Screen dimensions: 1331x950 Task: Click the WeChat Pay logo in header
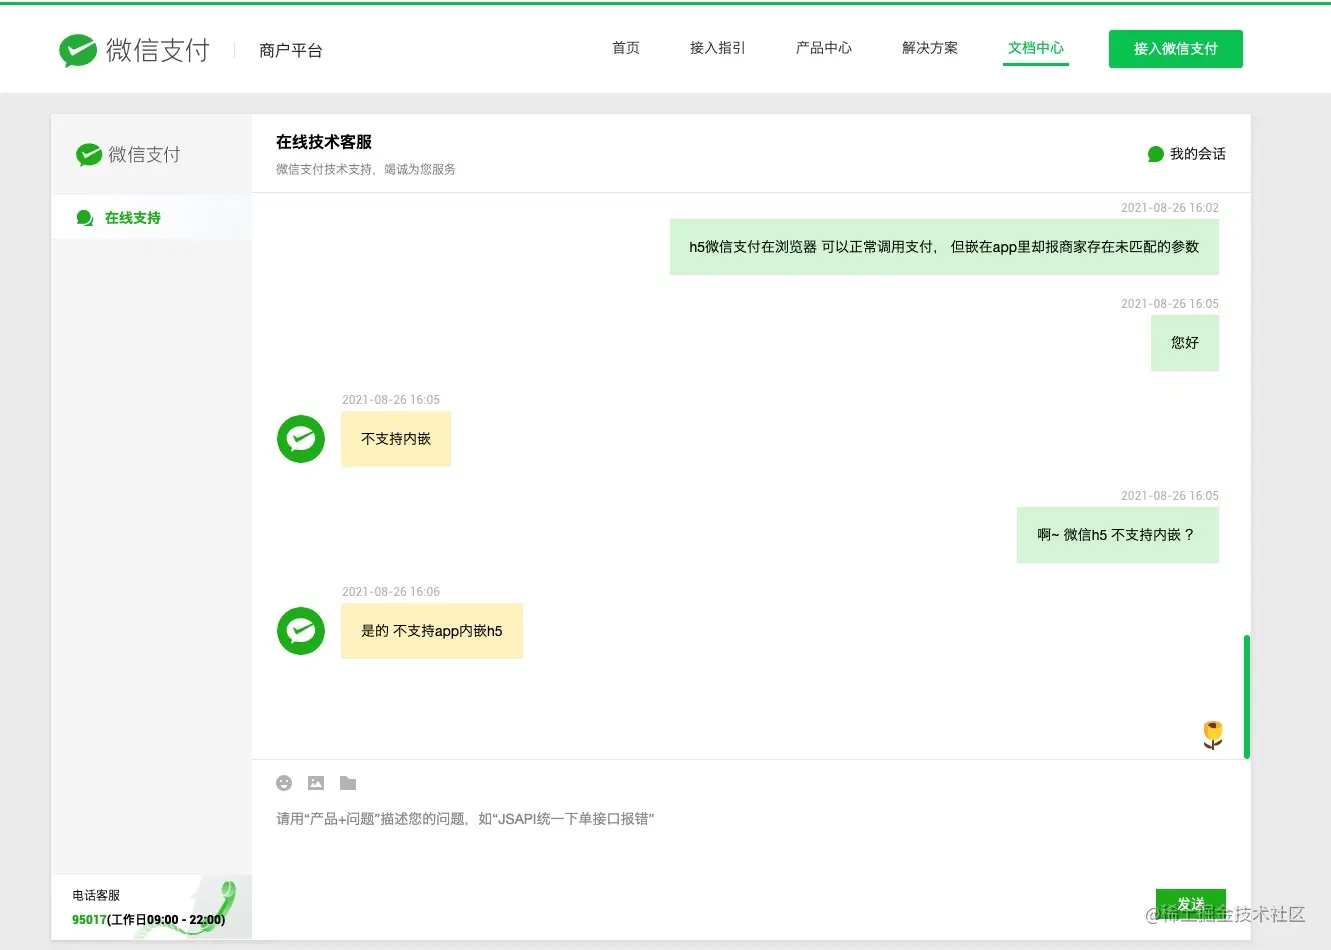[134, 50]
